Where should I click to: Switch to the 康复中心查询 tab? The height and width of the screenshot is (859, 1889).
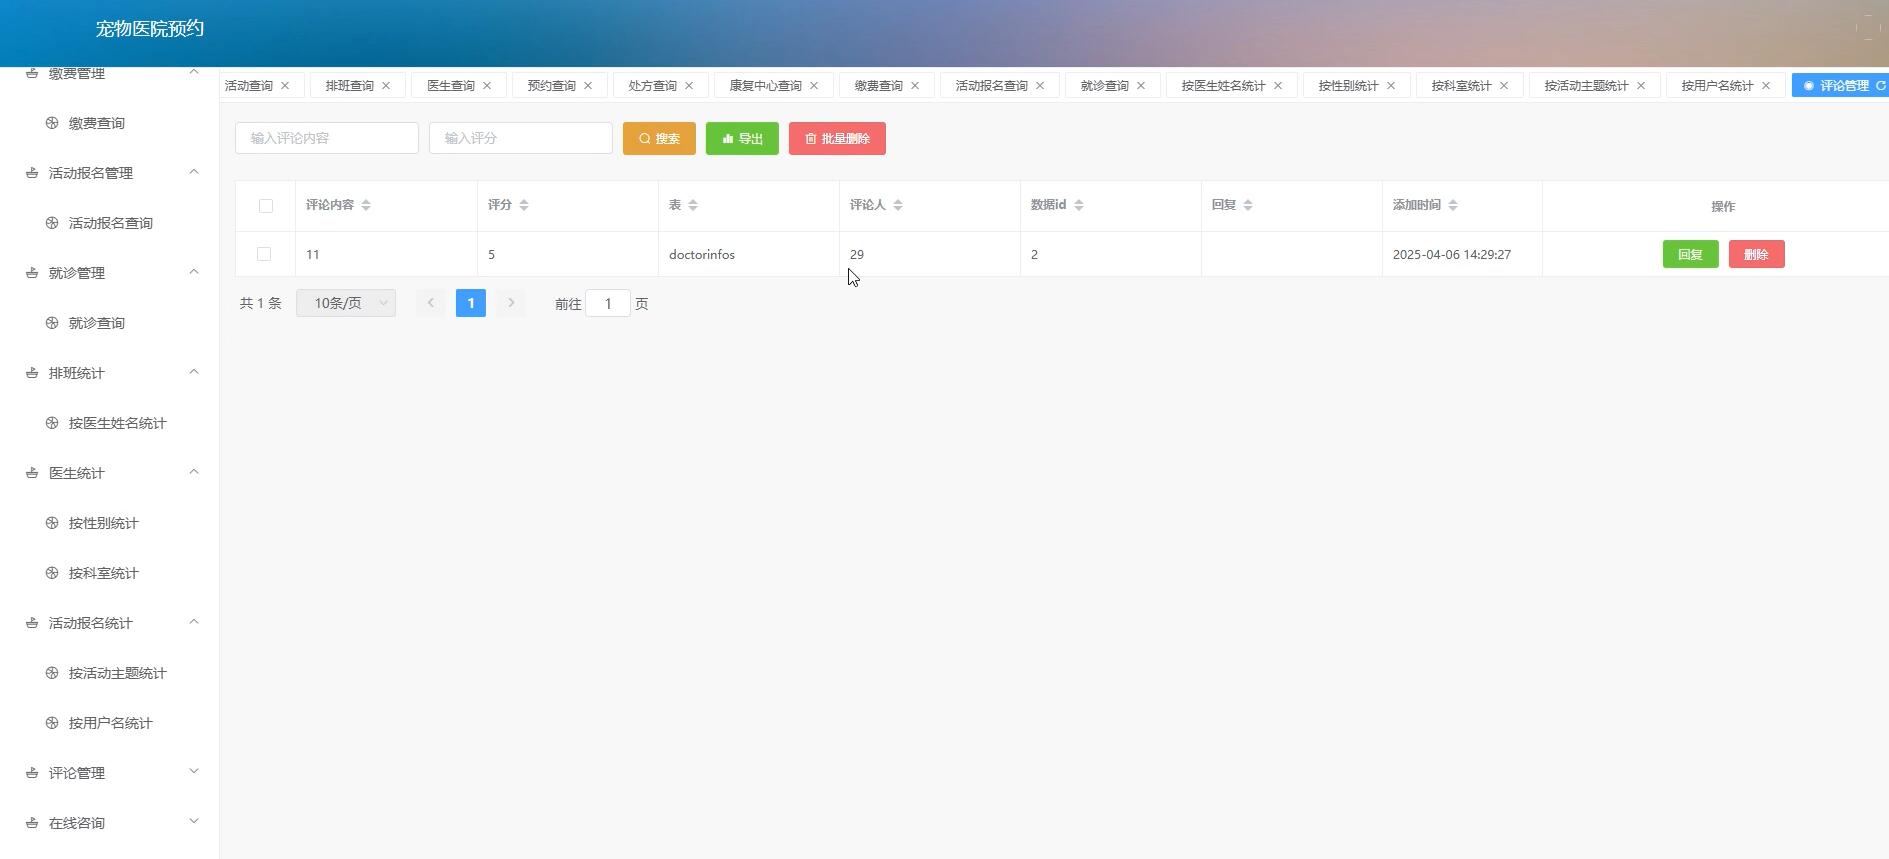click(765, 86)
